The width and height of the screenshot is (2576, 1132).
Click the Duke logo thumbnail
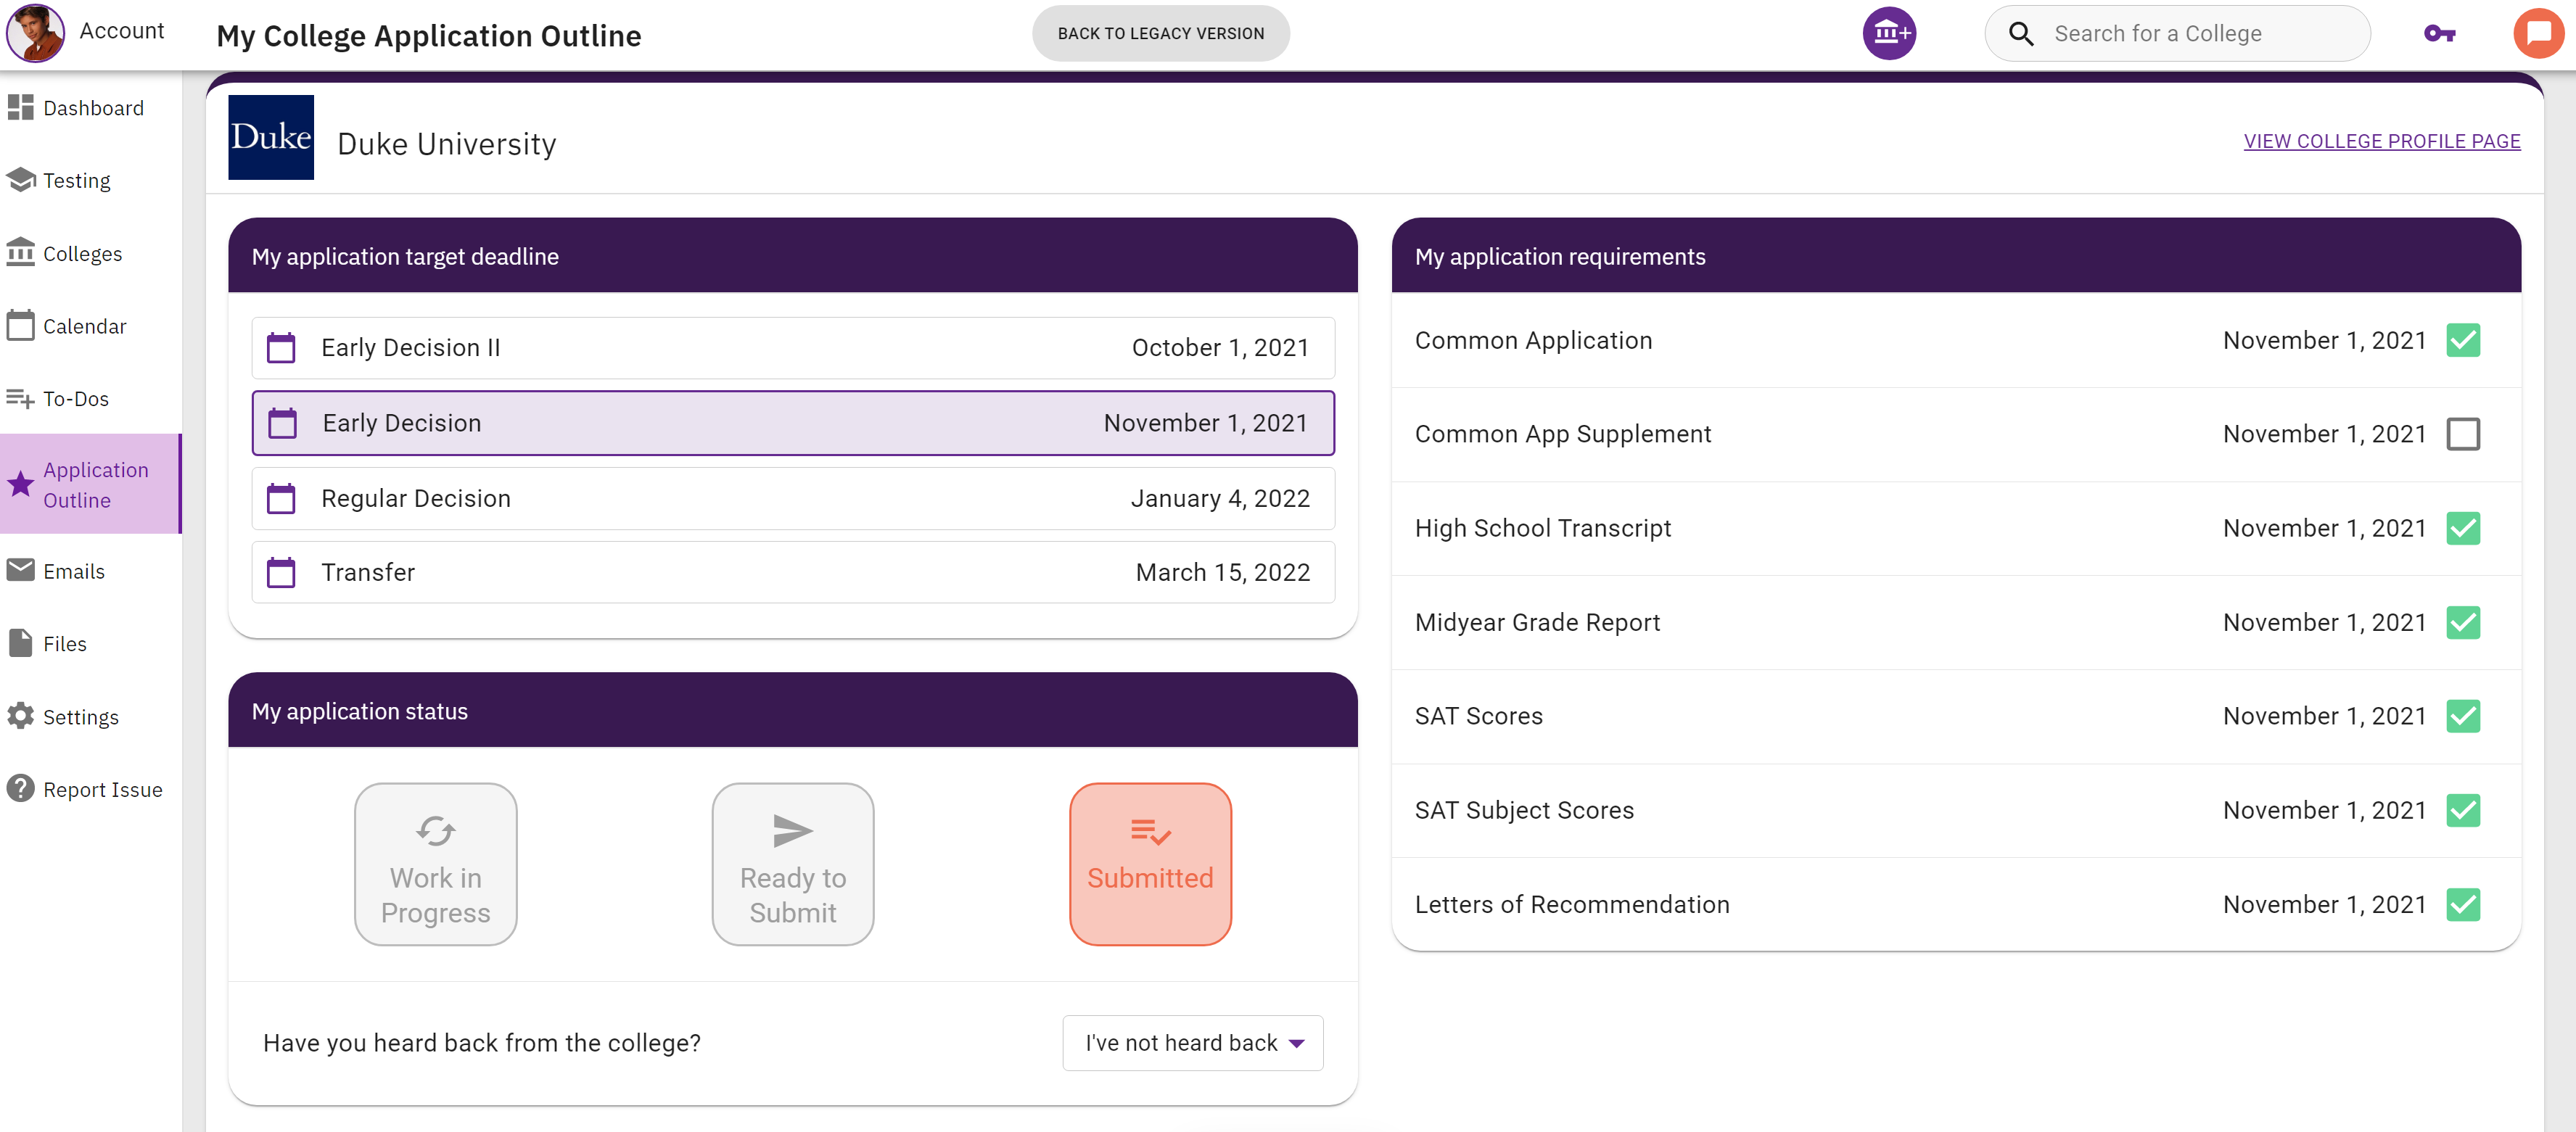coord(271,137)
